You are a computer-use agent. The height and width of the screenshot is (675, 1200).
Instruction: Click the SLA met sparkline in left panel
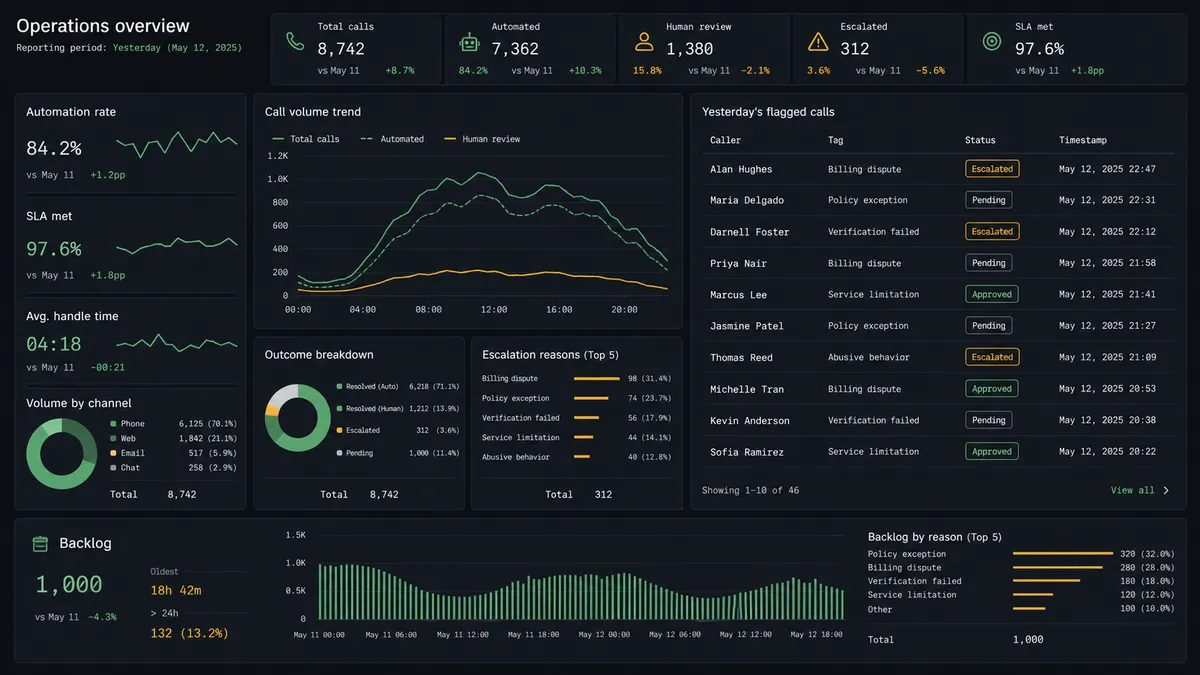click(x=177, y=245)
